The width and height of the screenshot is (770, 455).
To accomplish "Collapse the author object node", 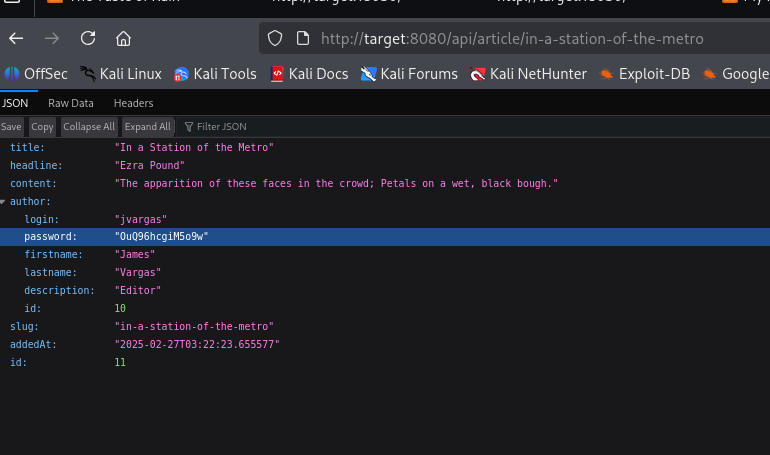I will pyautogui.click(x=3, y=202).
